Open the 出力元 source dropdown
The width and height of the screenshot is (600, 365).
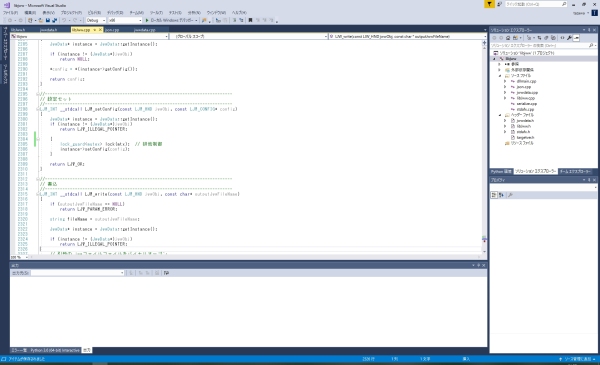click(x=77, y=273)
